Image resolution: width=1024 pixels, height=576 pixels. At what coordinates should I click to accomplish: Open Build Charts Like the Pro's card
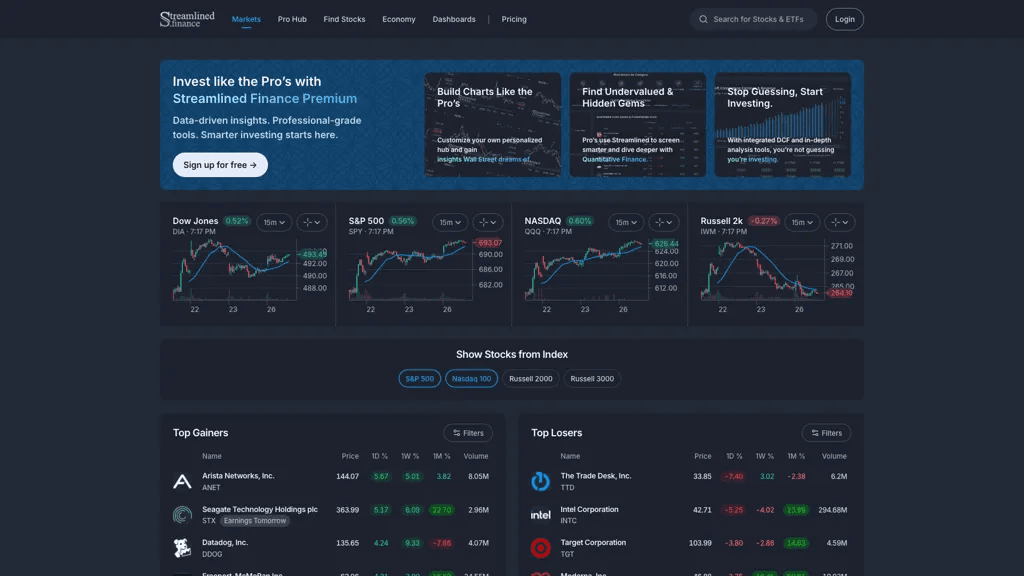[492, 125]
